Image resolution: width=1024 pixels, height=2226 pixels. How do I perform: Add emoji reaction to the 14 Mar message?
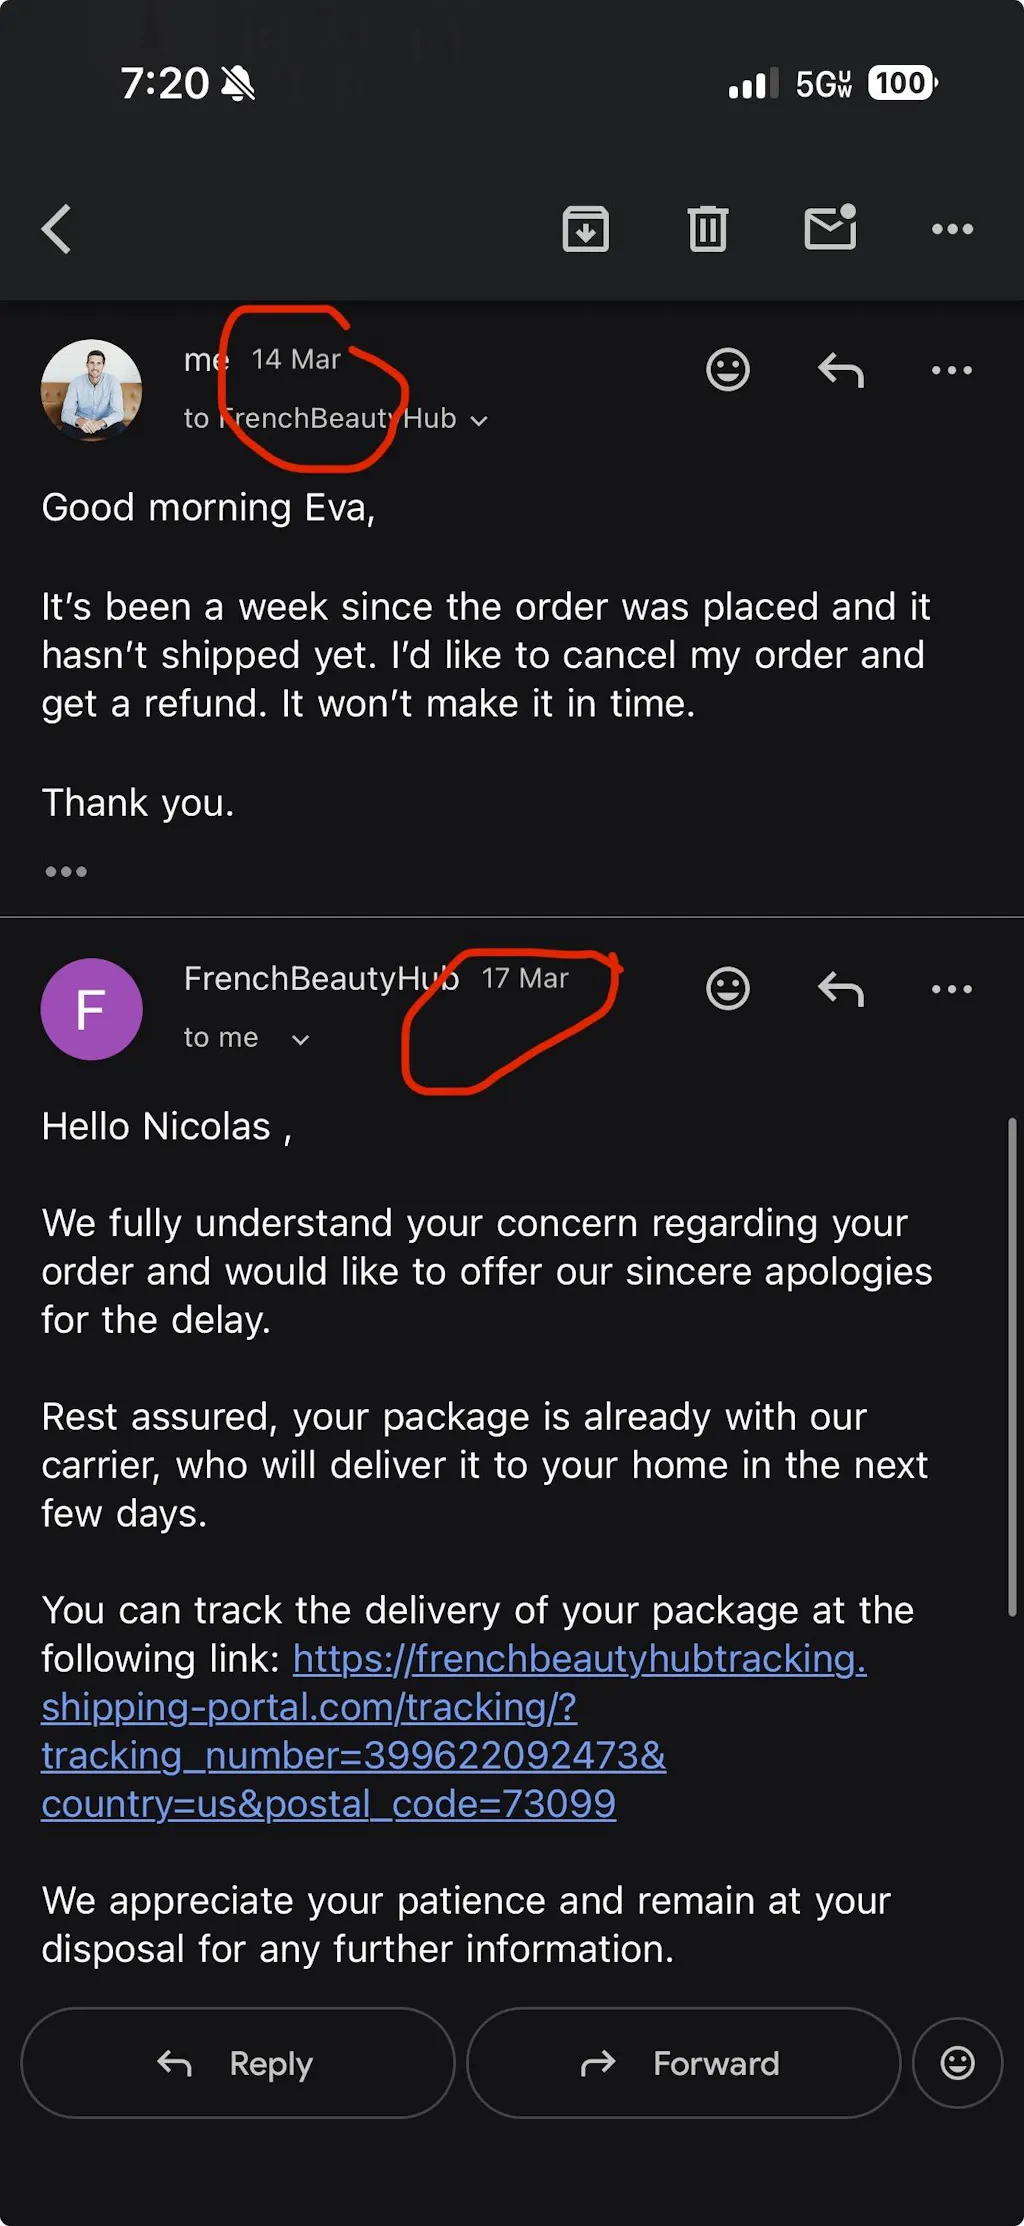pyautogui.click(x=727, y=370)
